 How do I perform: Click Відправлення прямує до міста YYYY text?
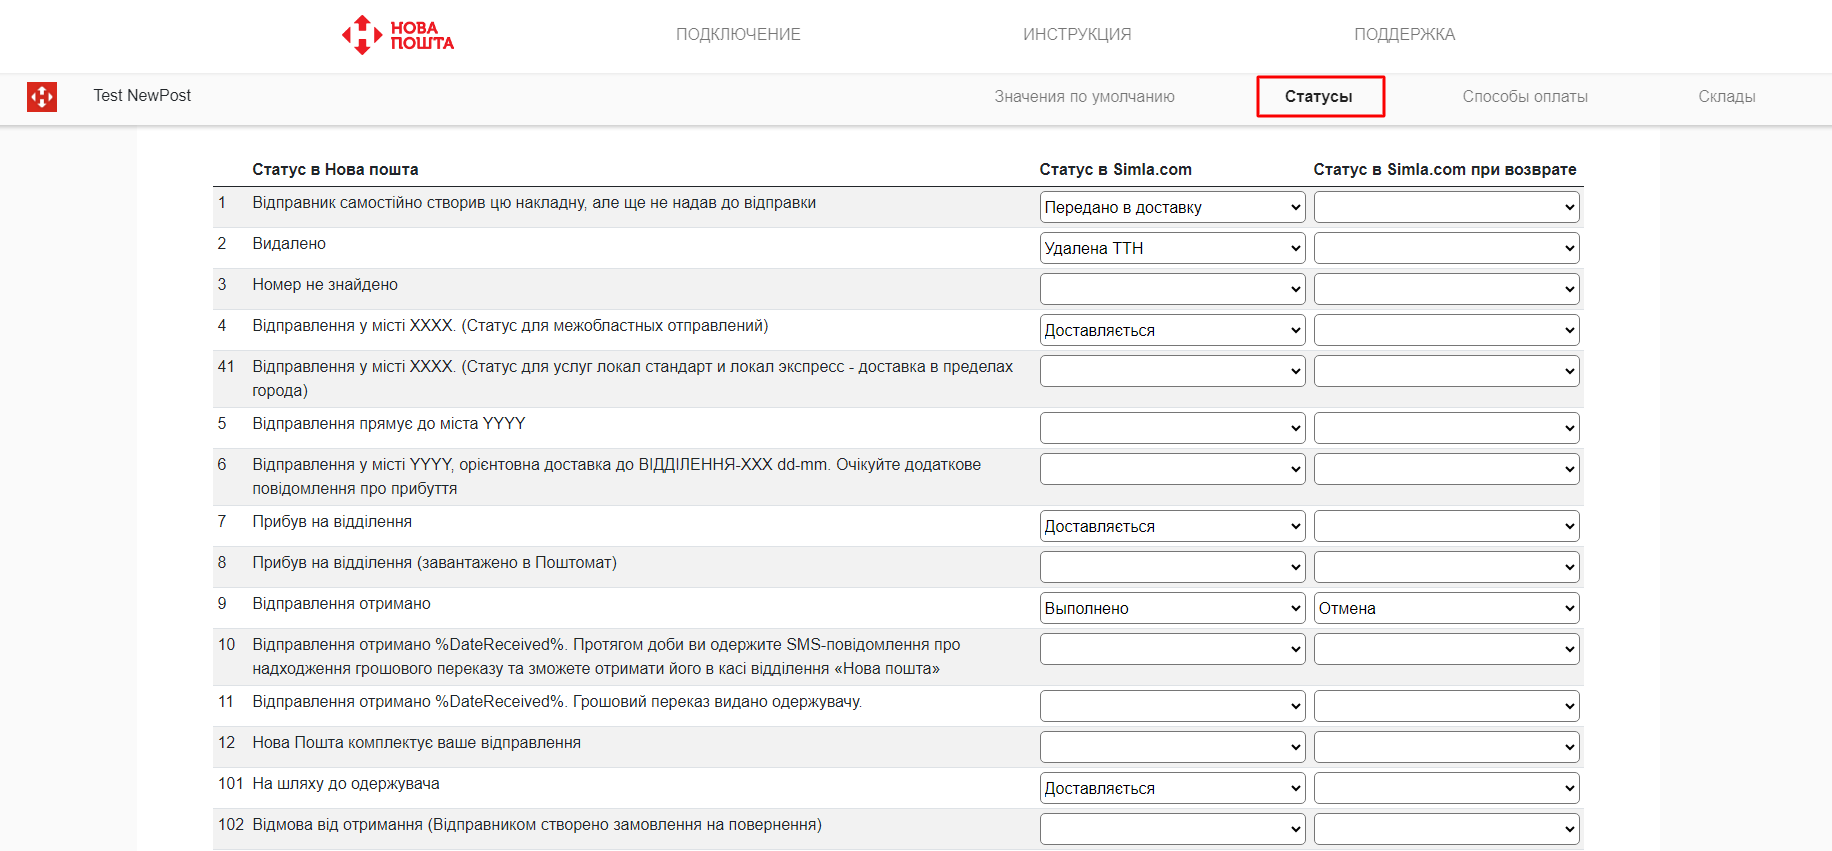[389, 424]
